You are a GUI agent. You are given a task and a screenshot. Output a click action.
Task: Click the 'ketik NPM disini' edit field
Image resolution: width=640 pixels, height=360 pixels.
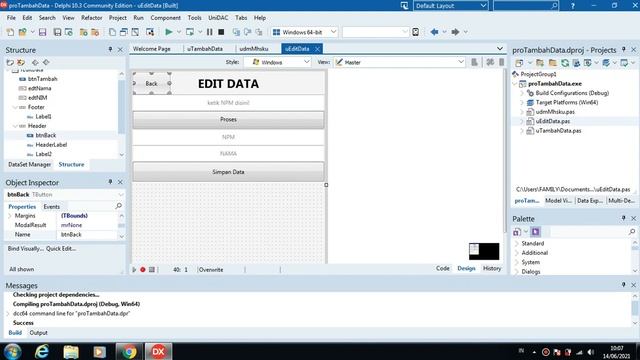pos(228,103)
